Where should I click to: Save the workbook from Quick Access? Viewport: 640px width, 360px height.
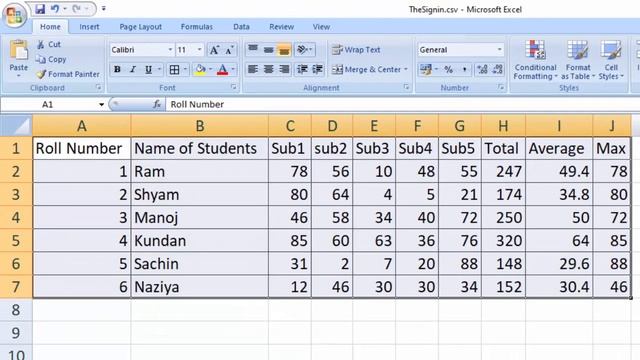(40, 9)
